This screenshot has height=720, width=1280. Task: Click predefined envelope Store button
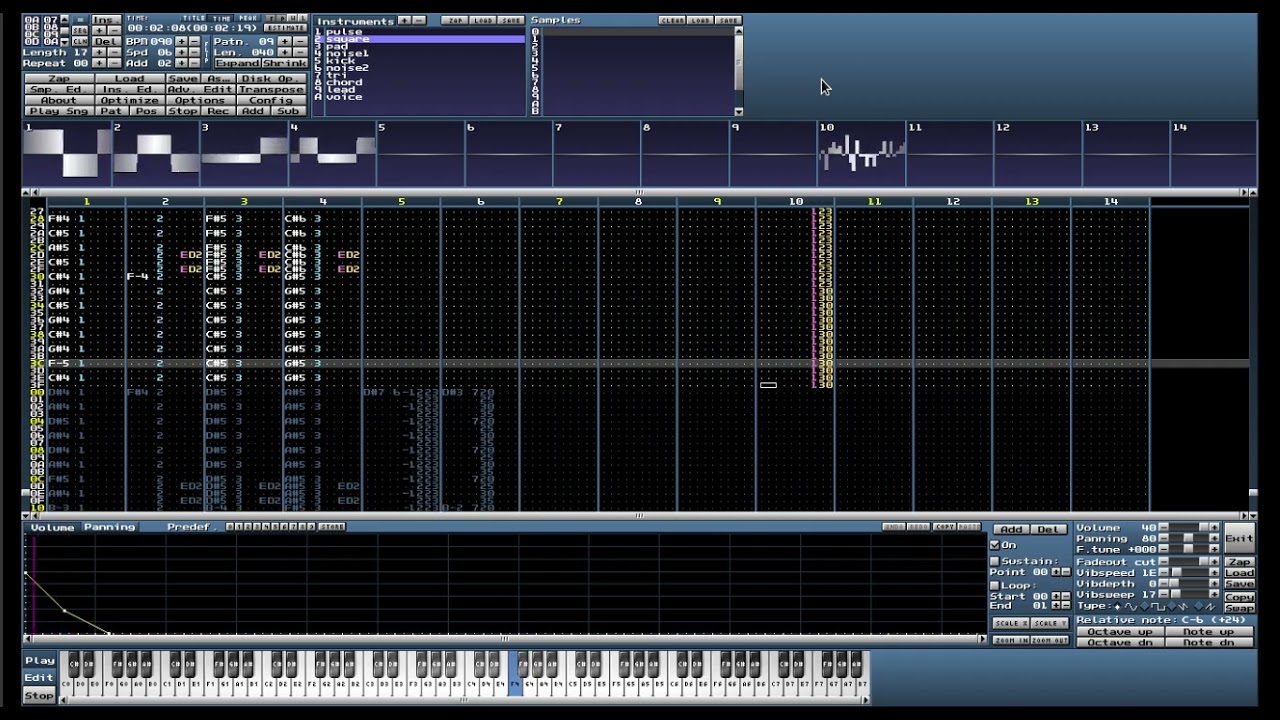331,527
